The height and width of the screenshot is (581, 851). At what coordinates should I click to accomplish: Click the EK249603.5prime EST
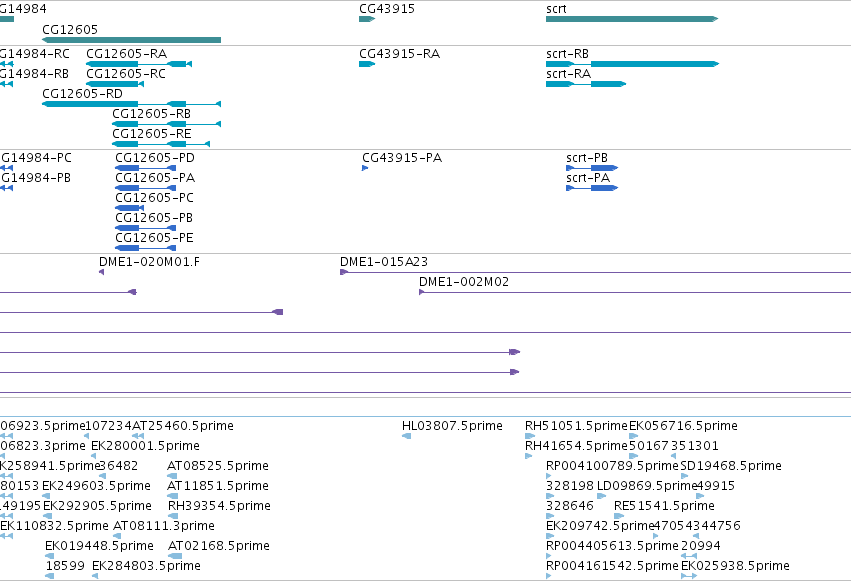pos(46,496)
